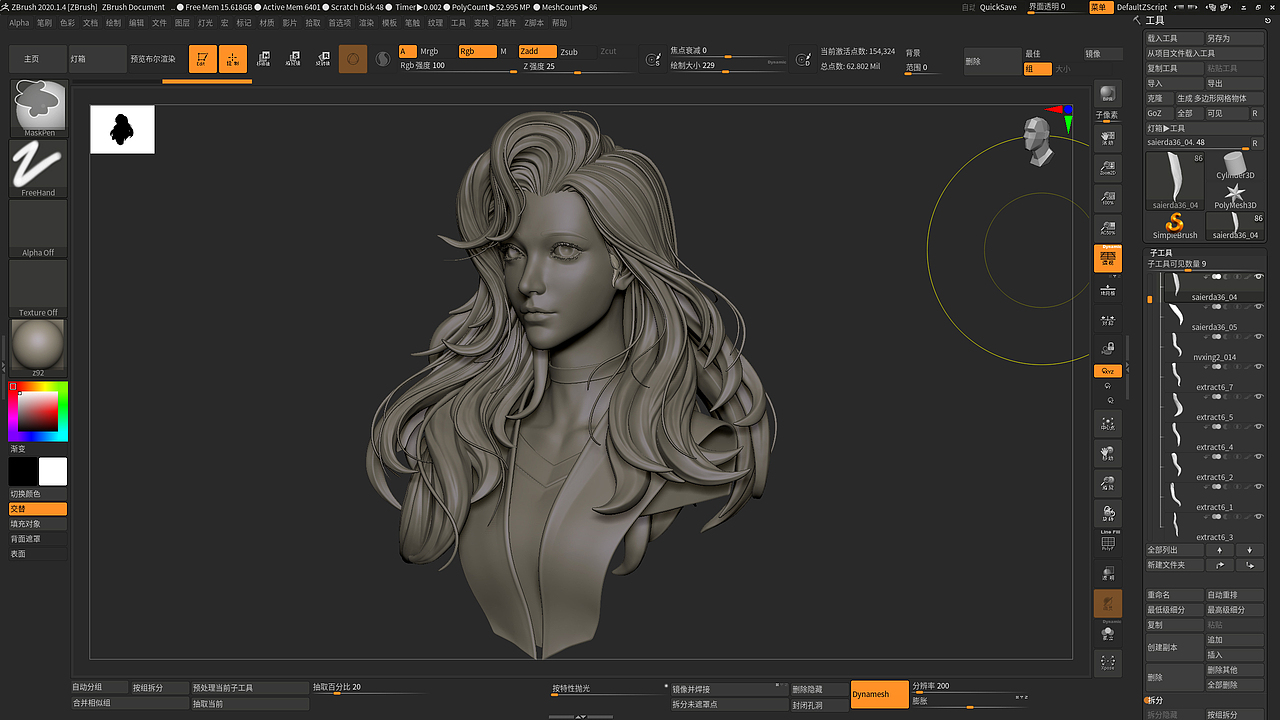Open the 笔刷 menu

44,22
